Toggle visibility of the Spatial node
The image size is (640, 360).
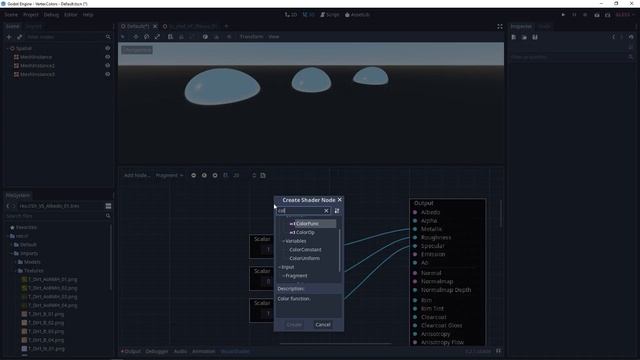108,48
